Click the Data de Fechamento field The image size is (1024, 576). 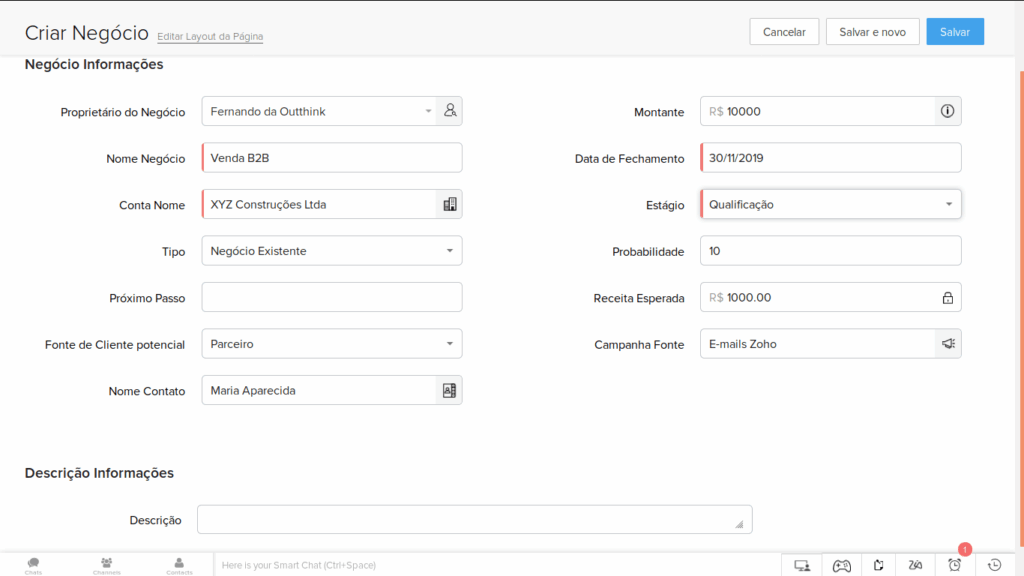click(x=831, y=158)
